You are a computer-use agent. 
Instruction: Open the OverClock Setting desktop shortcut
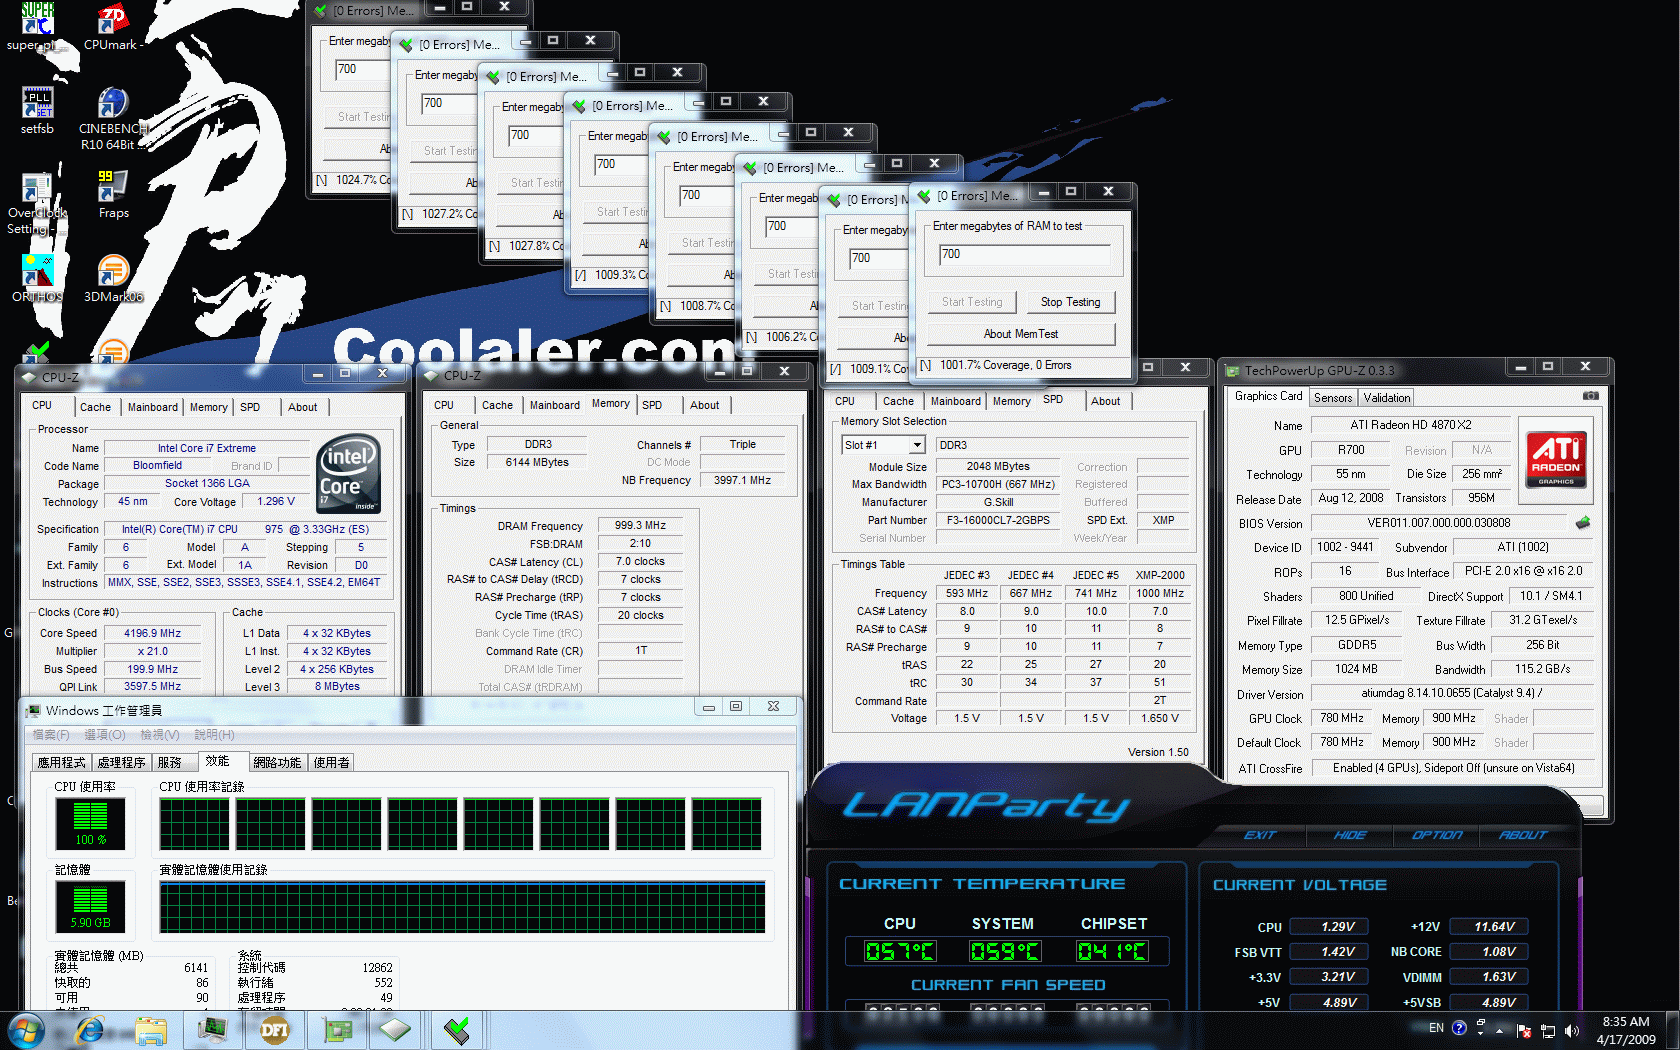[x=37, y=203]
